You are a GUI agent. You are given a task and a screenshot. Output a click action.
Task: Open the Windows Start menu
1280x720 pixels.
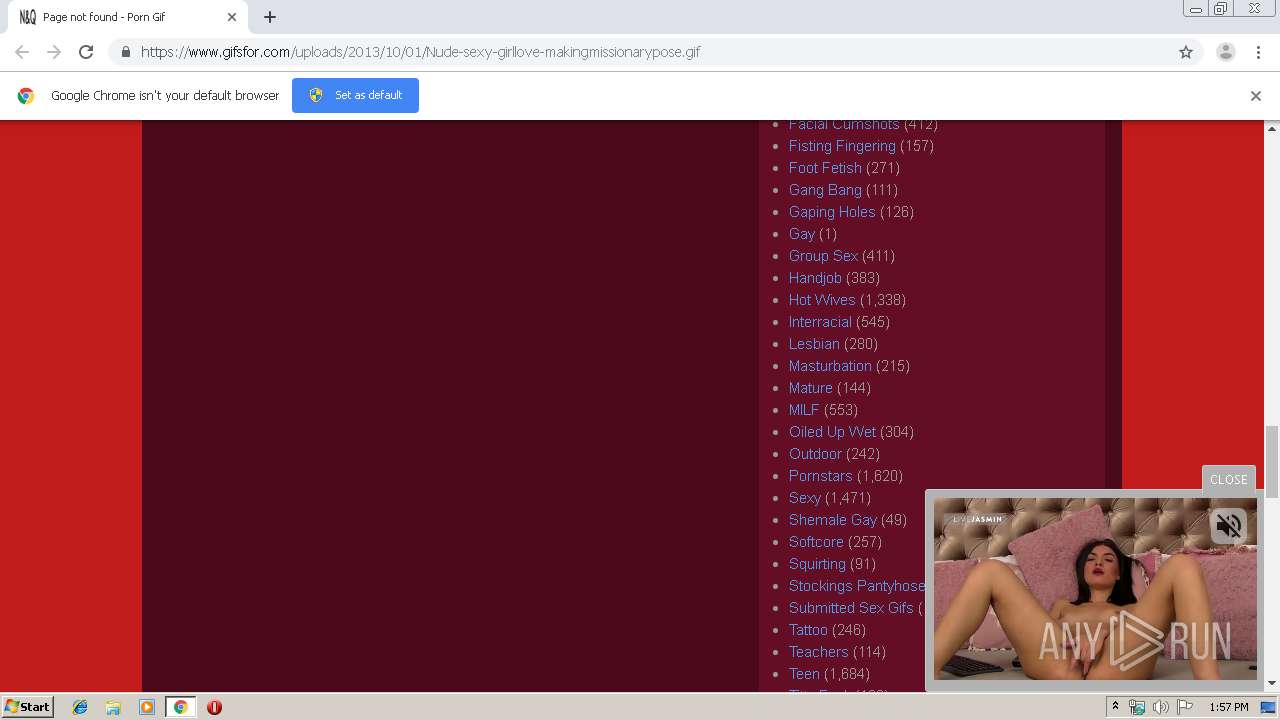coord(28,706)
